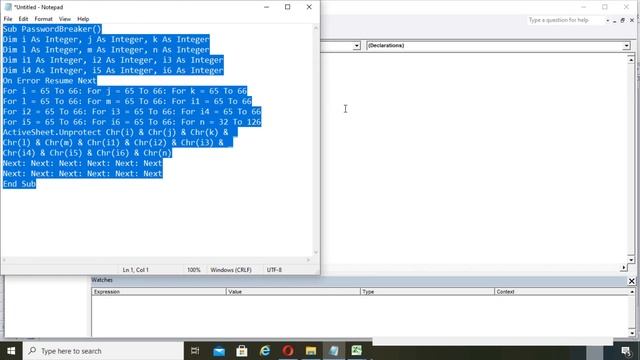Click 'Ln 1, Col 1' in status bar
640x360 pixels.
(136, 270)
